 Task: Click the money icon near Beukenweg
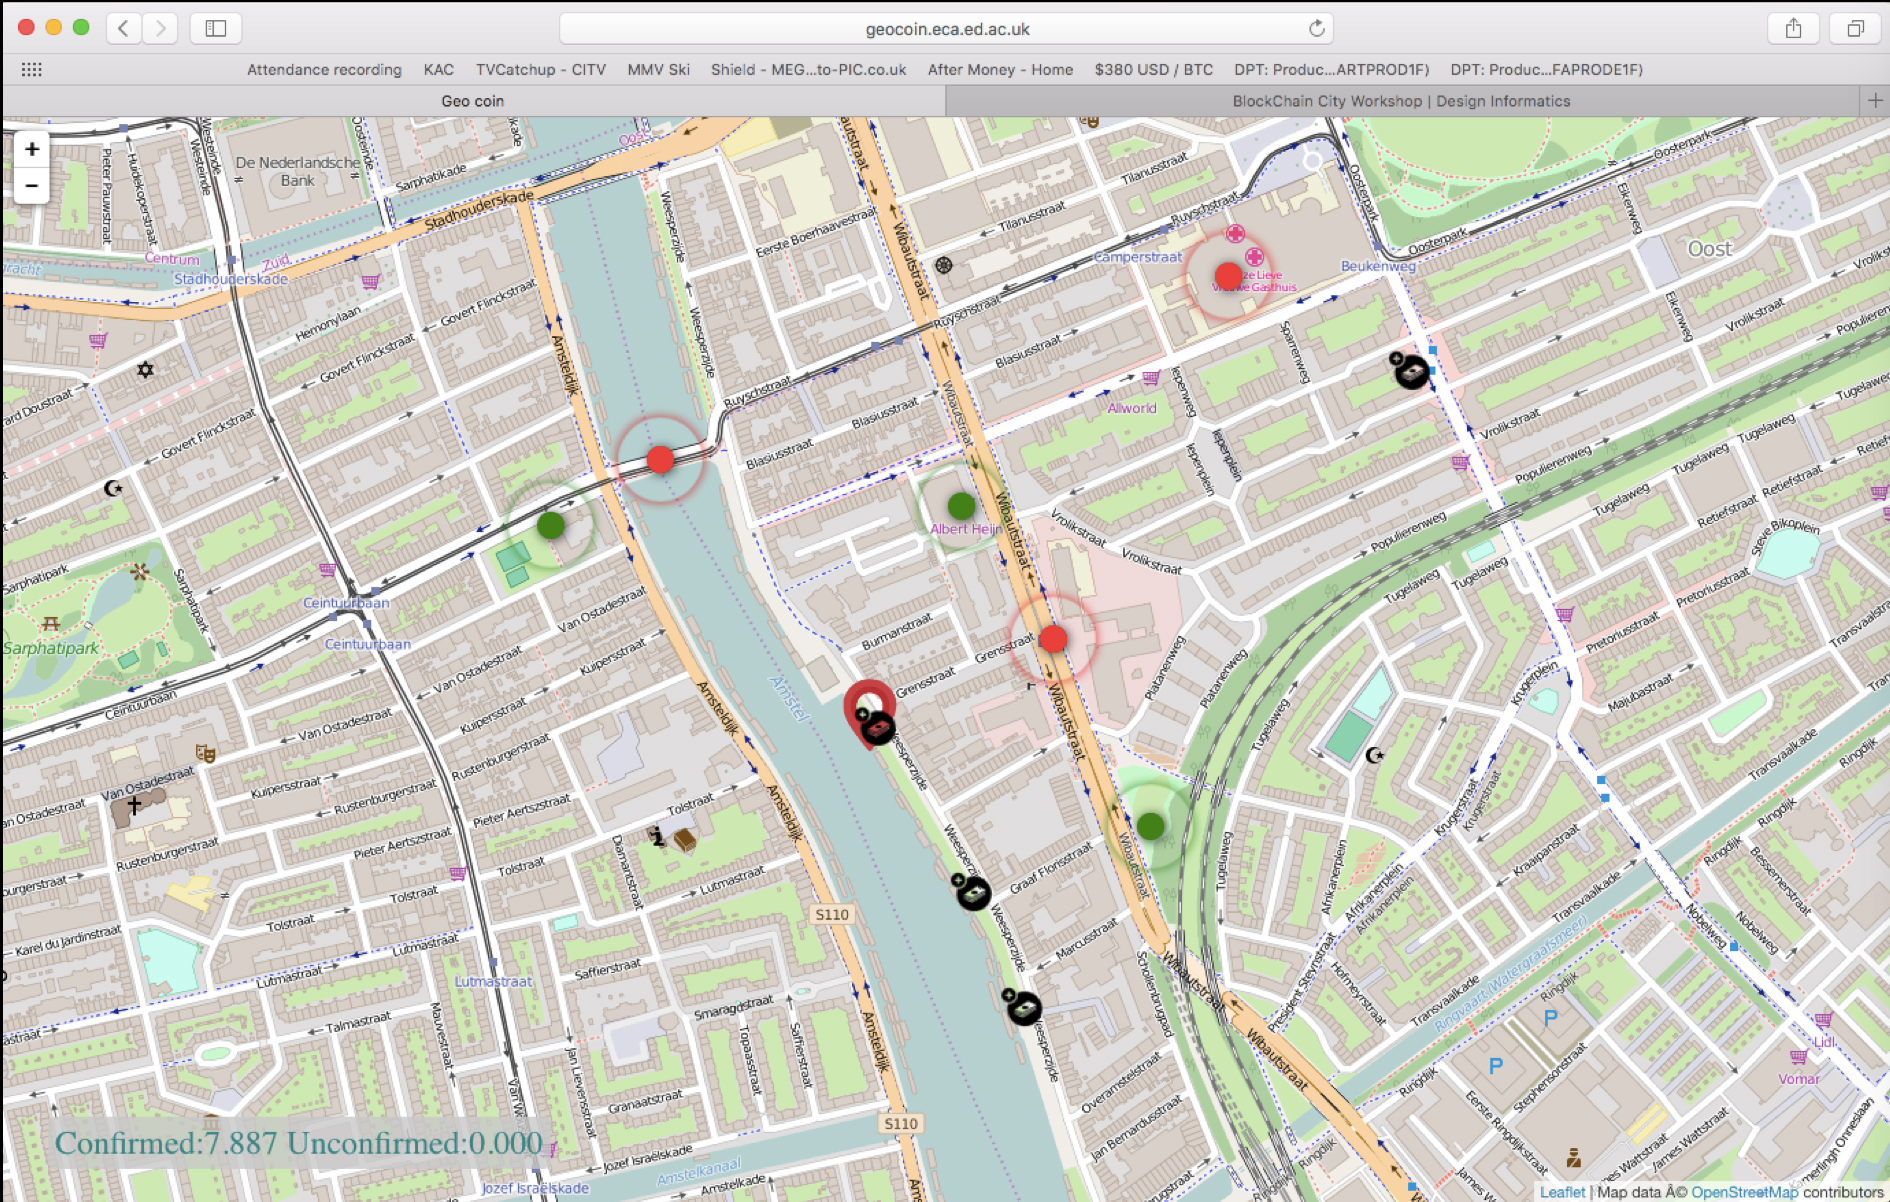click(x=1411, y=371)
